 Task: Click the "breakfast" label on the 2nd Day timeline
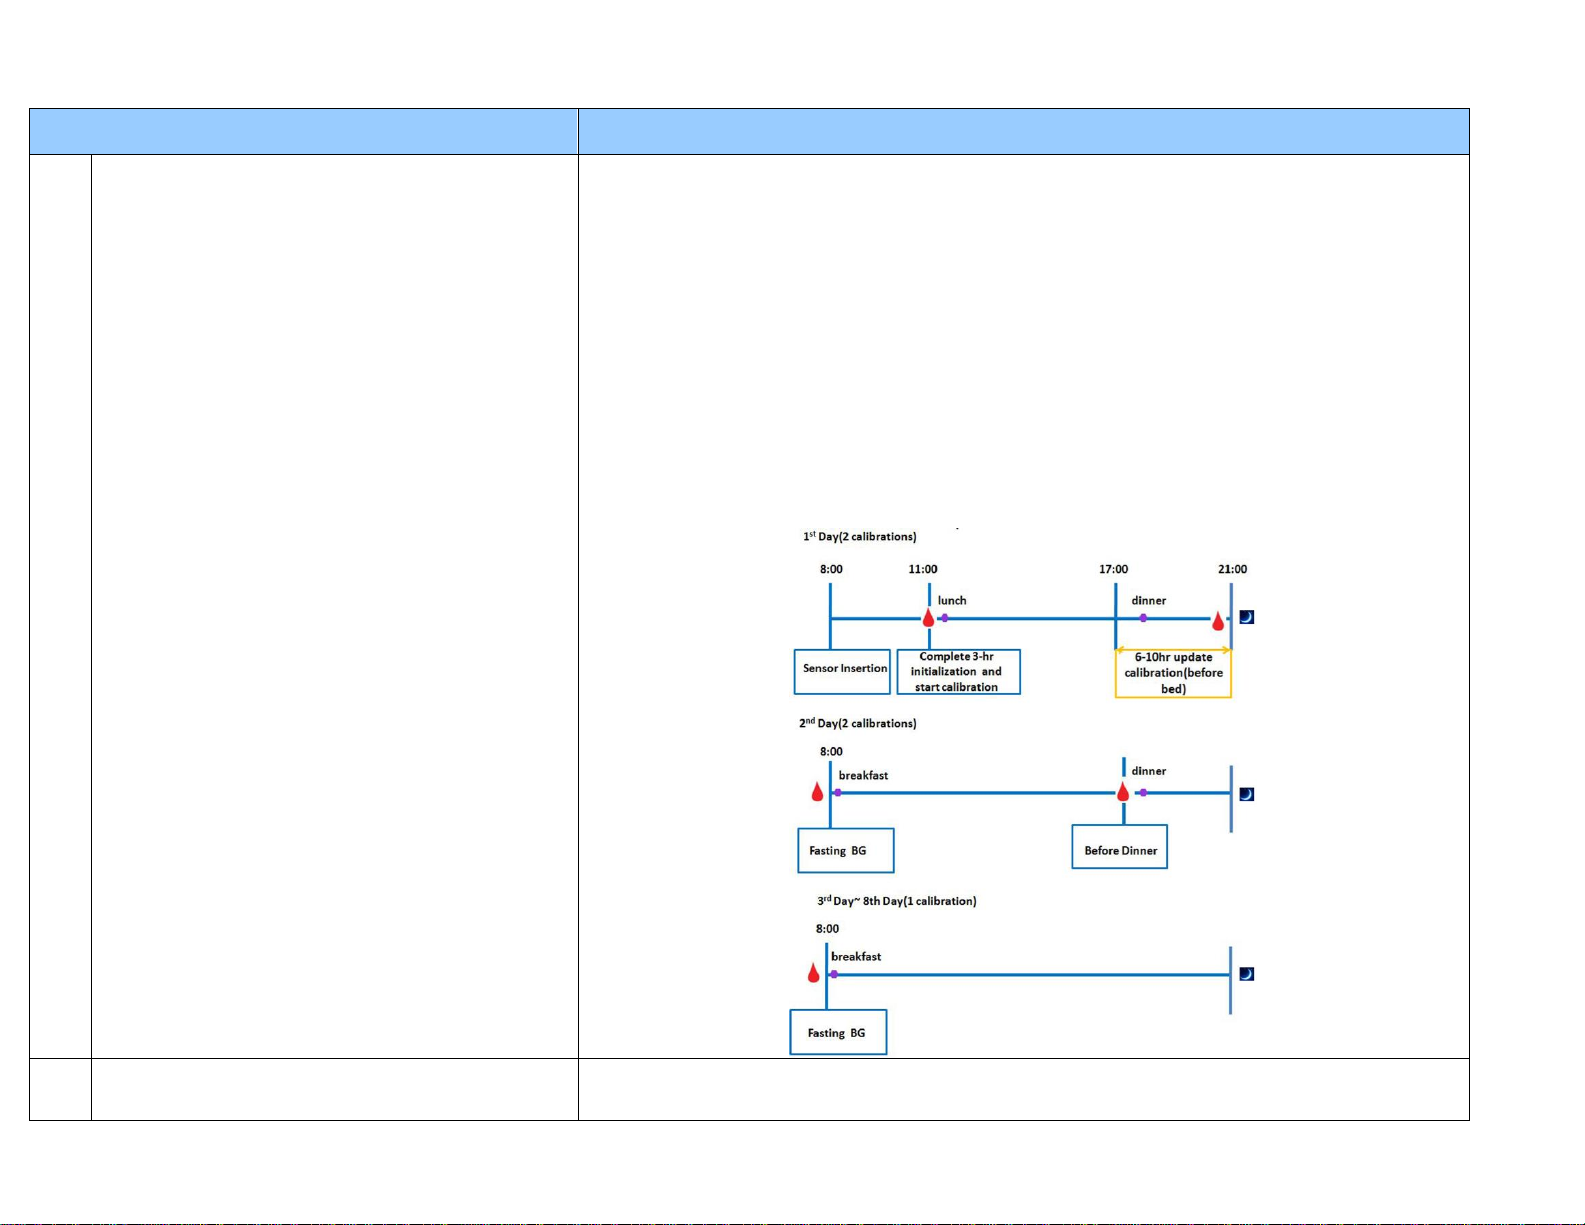(x=863, y=776)
